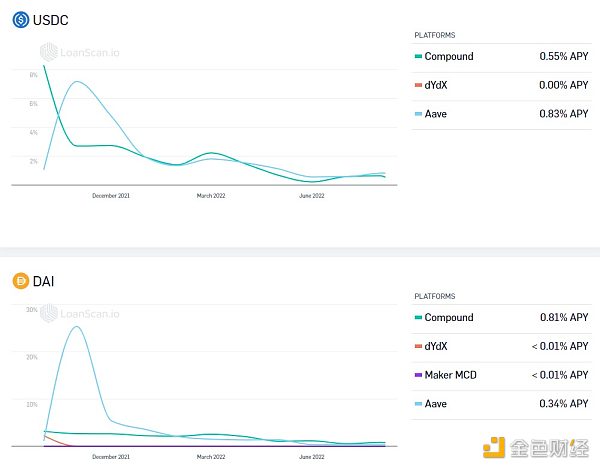Click December 2021 label on USDC chart axis

[110, 196]
